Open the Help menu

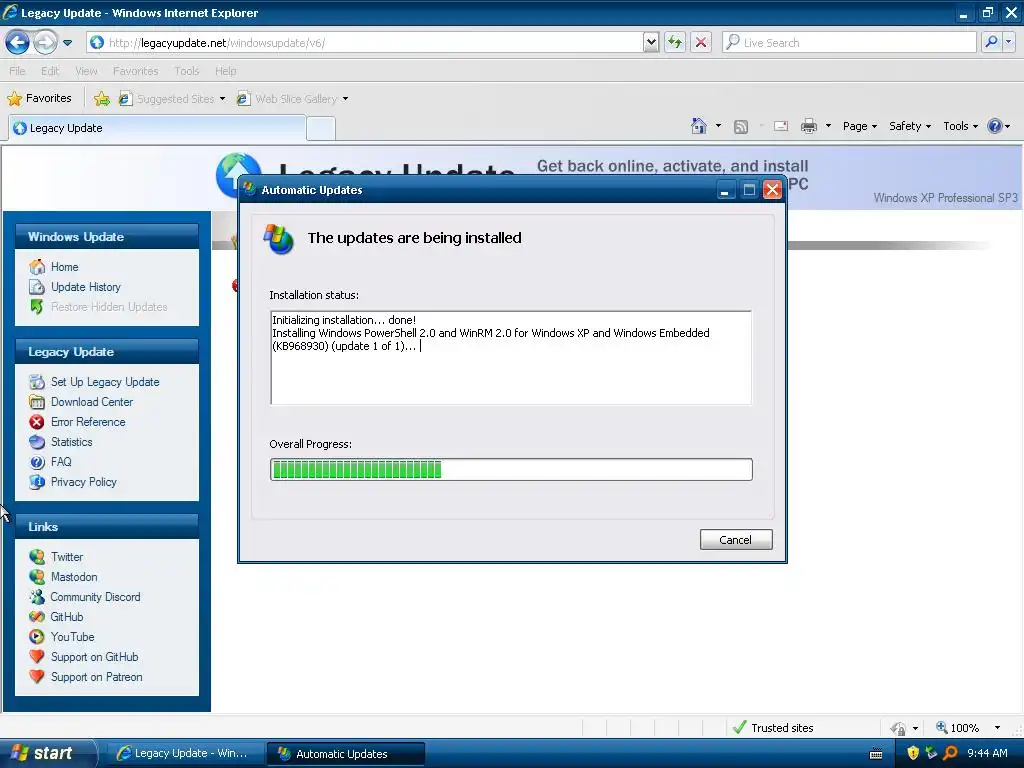225,71
